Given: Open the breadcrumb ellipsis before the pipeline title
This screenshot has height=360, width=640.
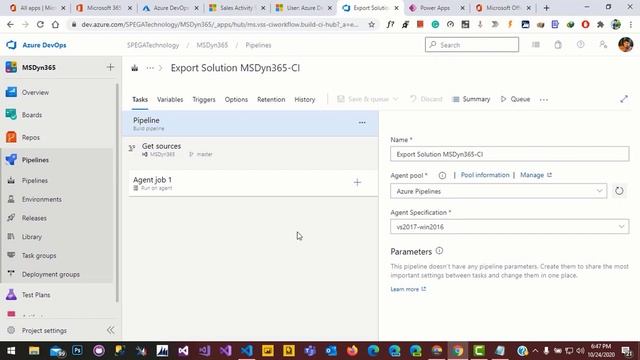Looking at the screenshot, I should pos(150,68).
